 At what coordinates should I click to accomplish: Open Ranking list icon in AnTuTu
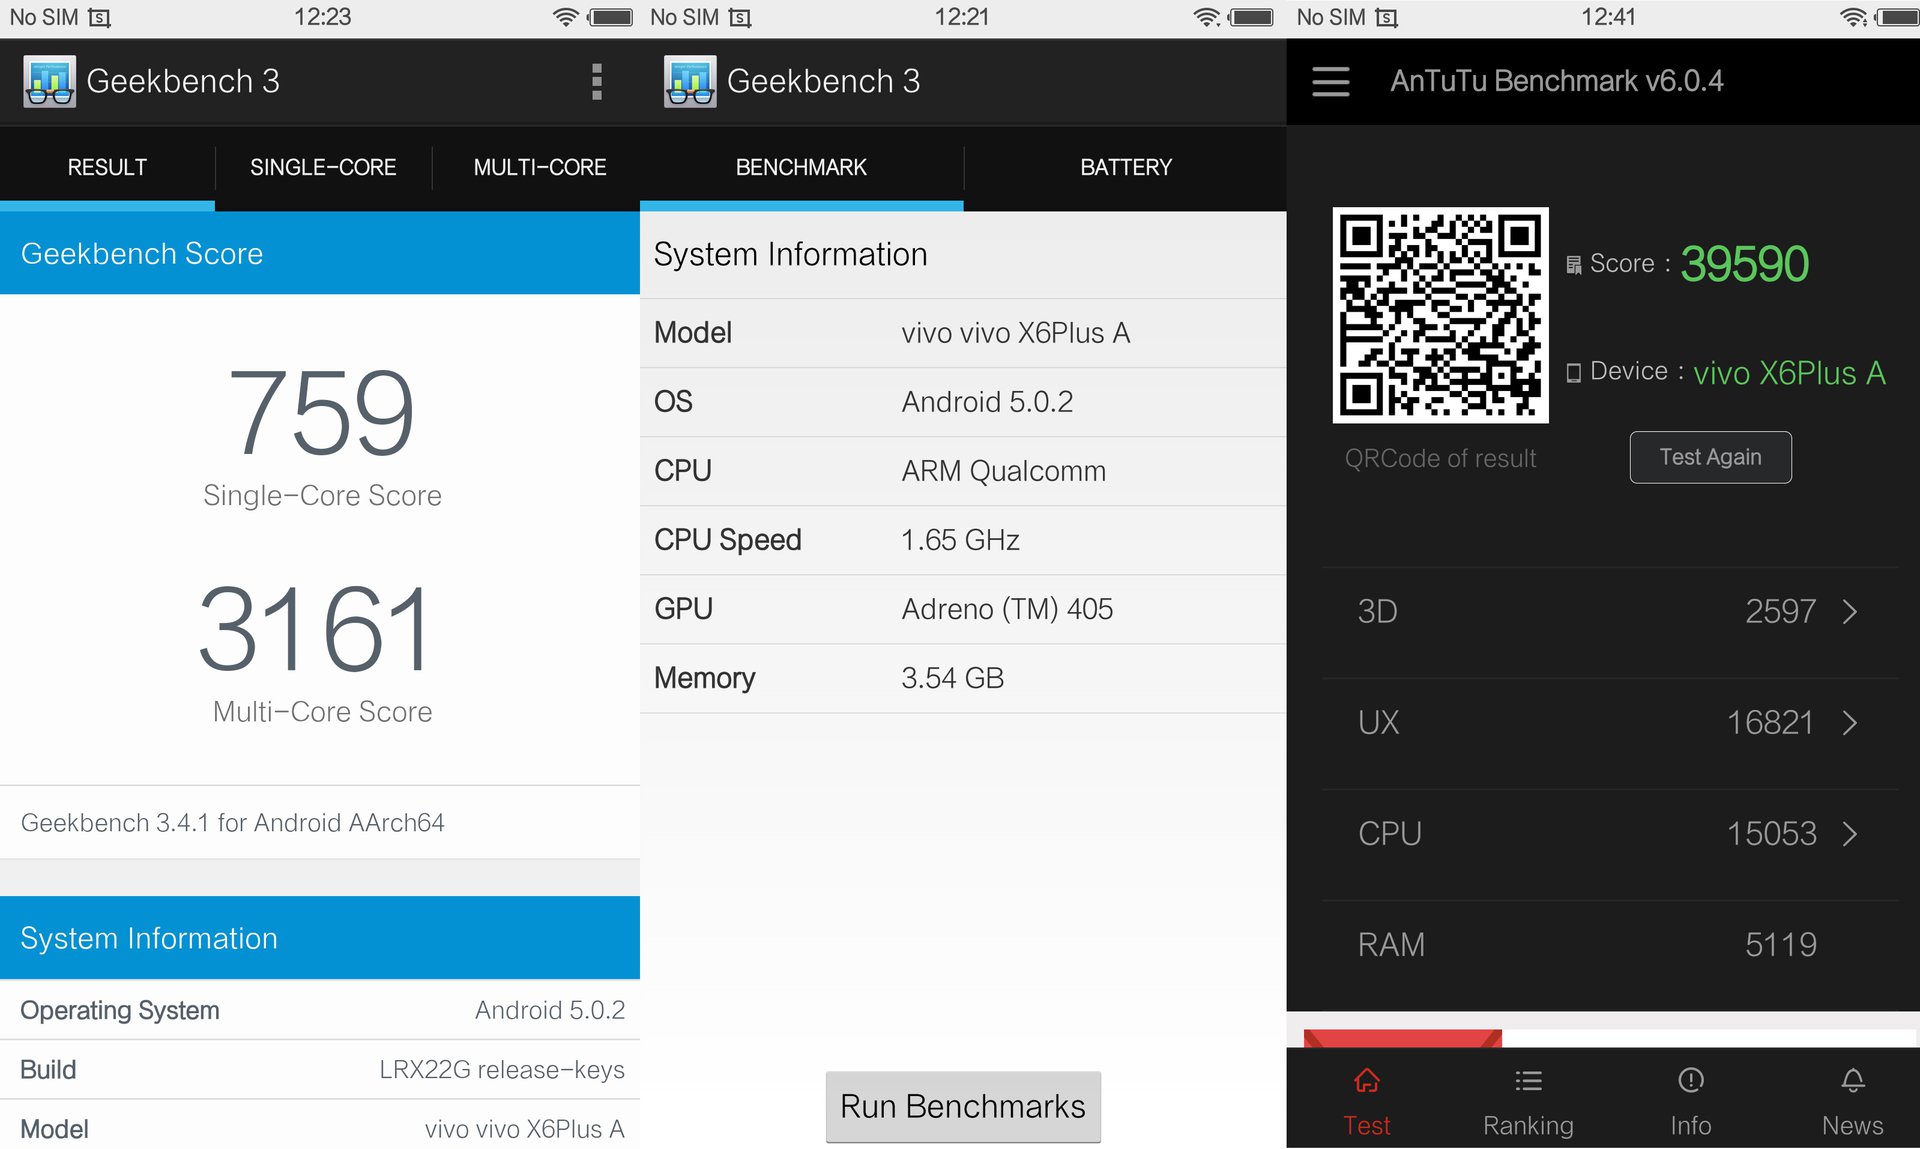coord(1528,1081)
